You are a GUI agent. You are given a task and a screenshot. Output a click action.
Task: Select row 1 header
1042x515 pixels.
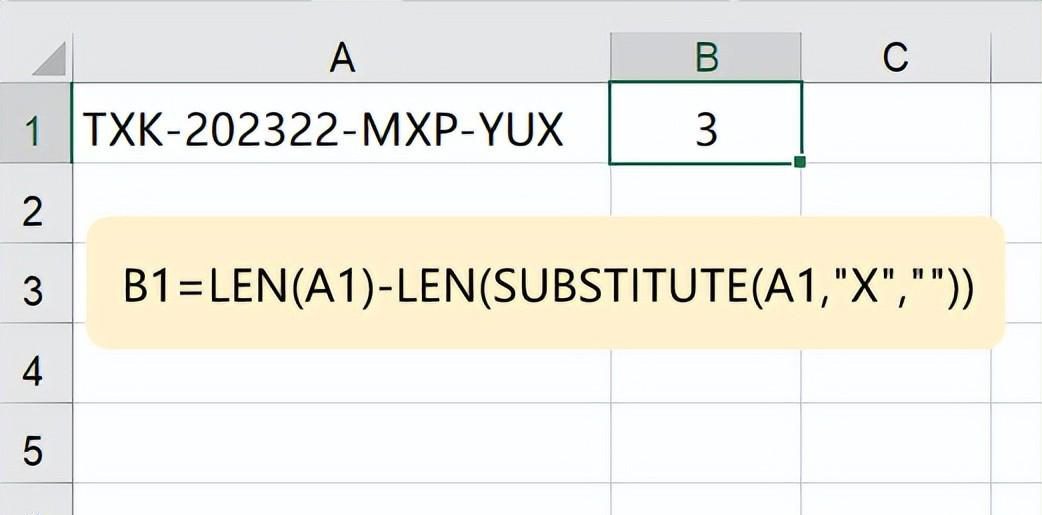coord(35,123)
